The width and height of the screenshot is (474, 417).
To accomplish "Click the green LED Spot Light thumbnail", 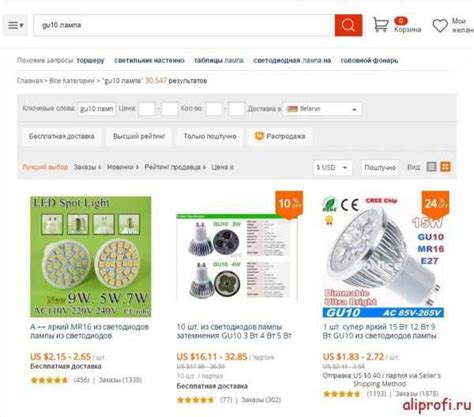I will (91, 257).
